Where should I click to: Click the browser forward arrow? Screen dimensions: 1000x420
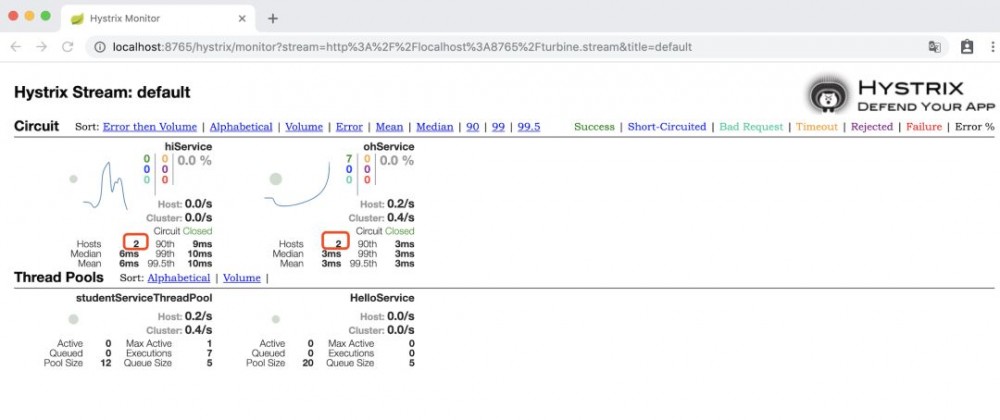[x=41, y=47]
